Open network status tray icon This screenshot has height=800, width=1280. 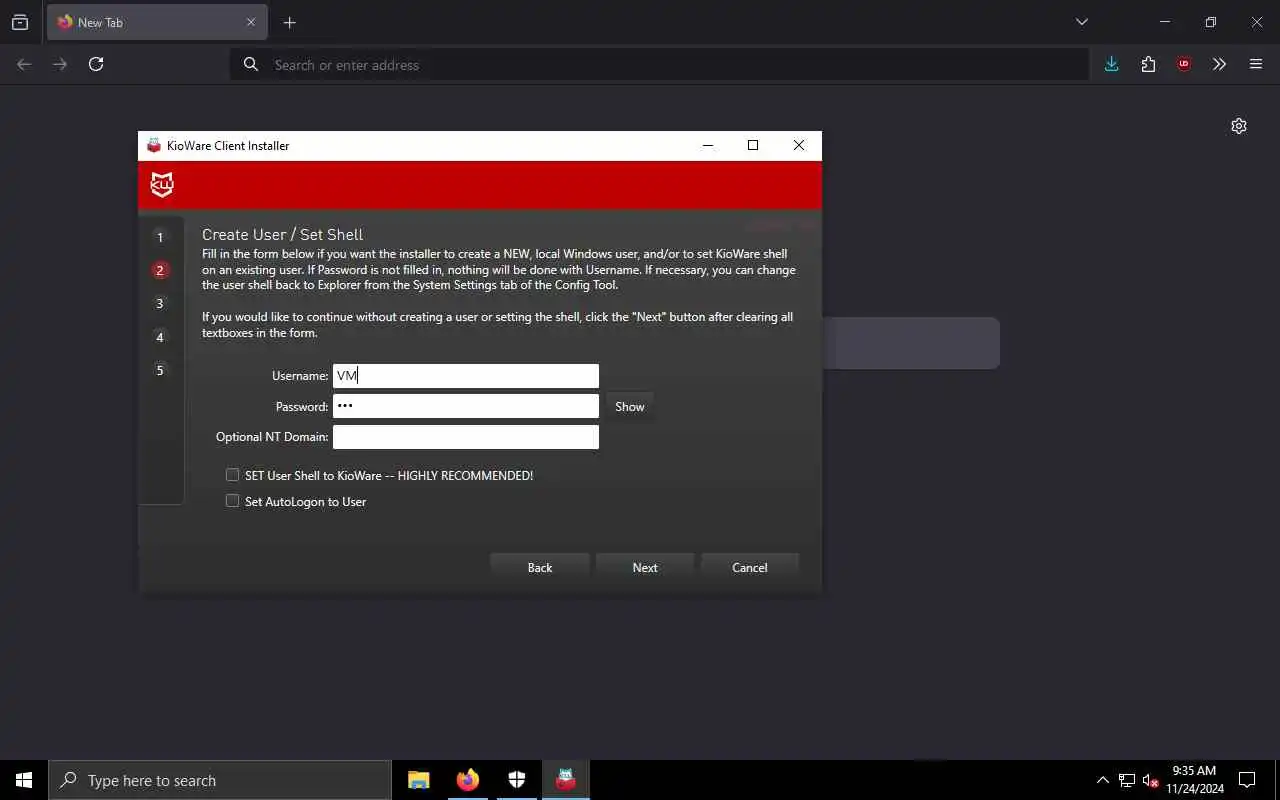1127,780
